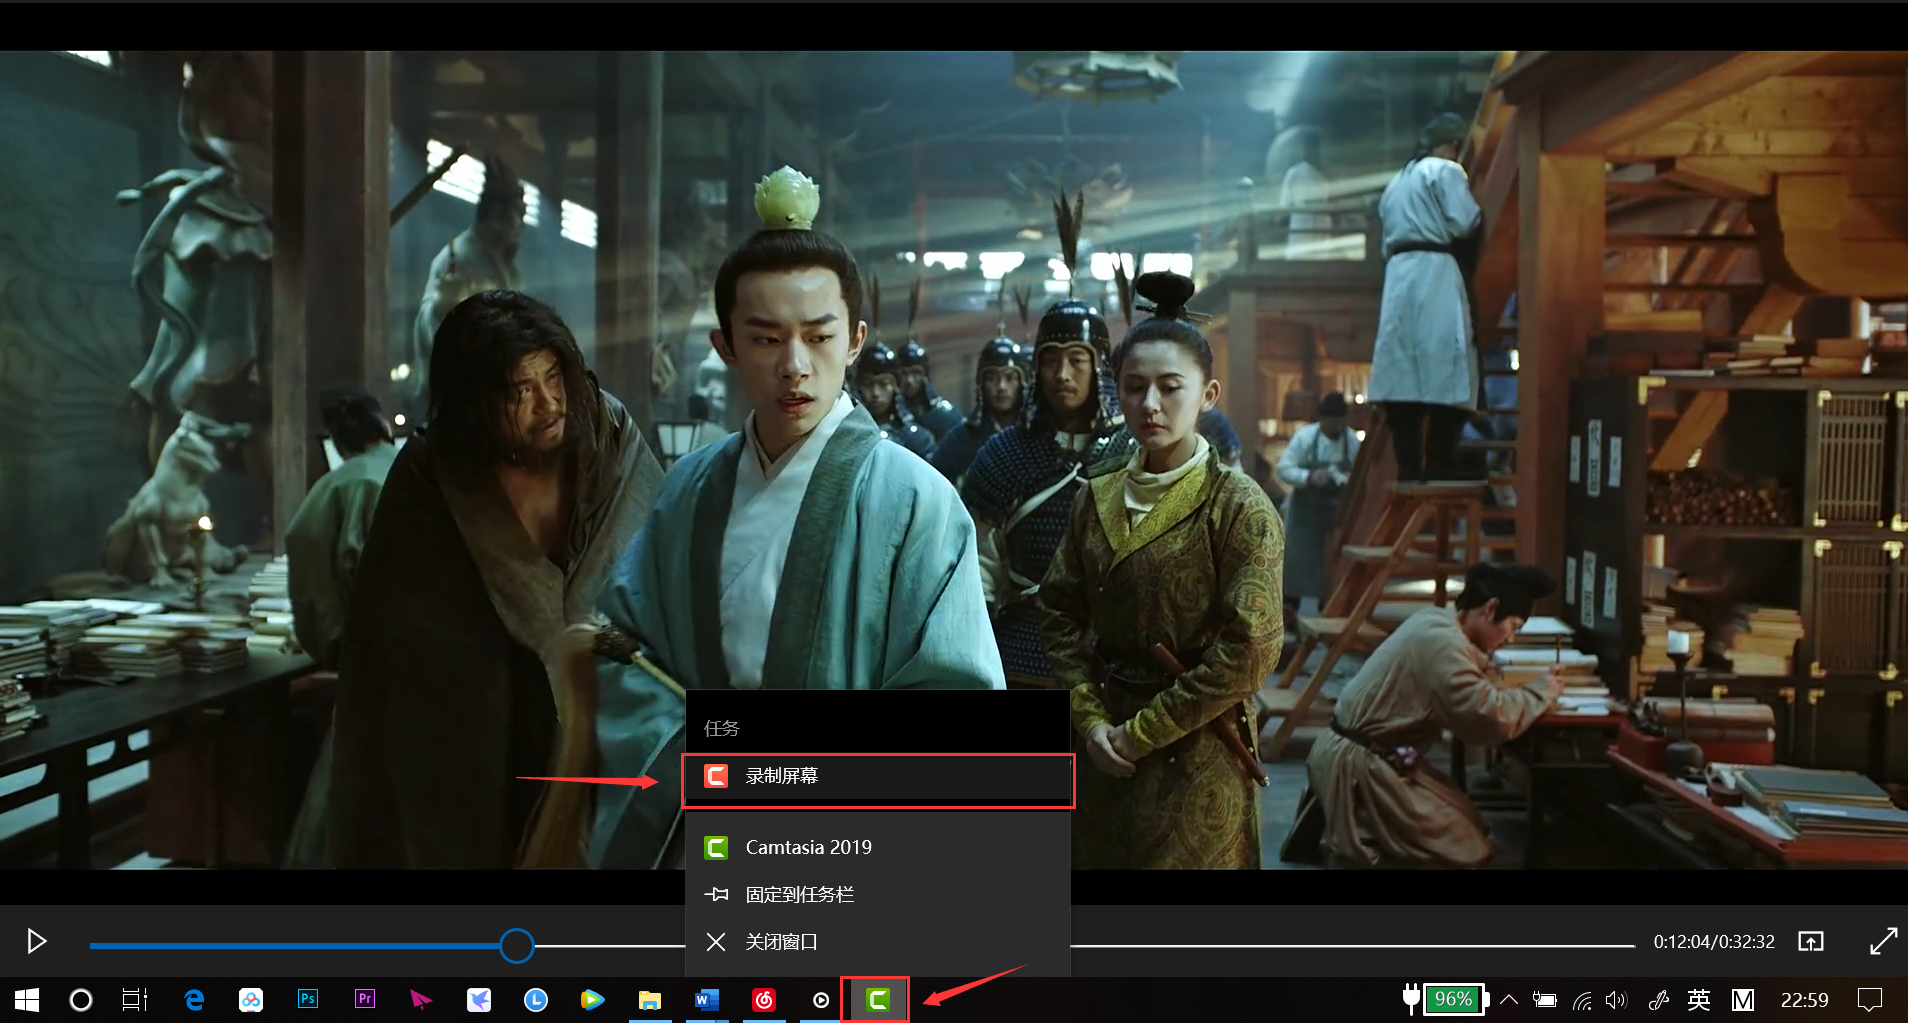Open the clock showing 22:59

1805,1000
